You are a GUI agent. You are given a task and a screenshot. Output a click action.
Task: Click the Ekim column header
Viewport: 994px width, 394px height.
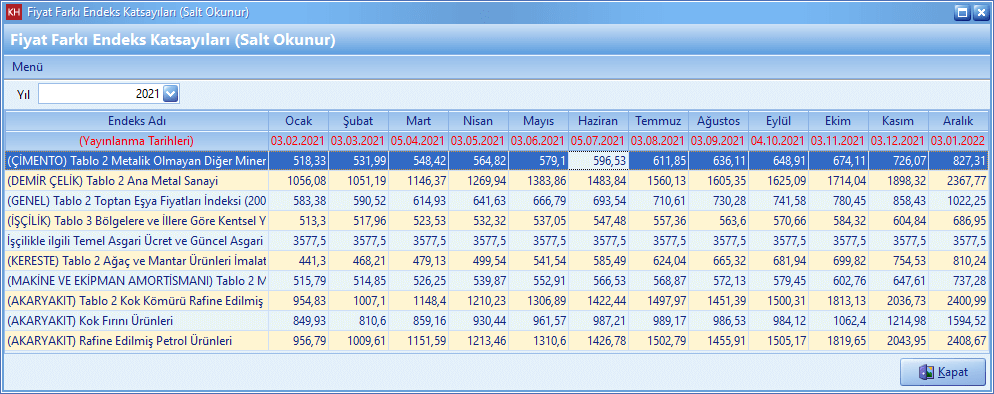tap(838, 121)
